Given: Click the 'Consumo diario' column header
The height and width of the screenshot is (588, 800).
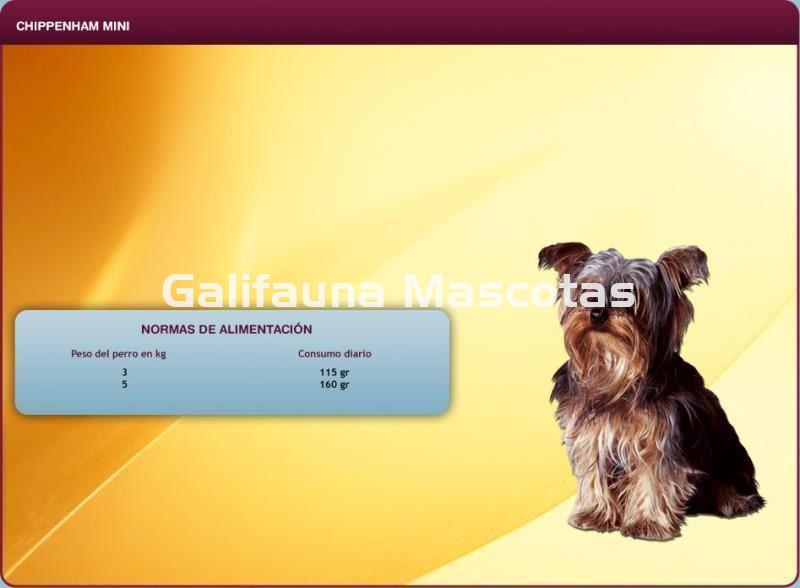Looking at the screenshot, I should [x=335, y=354].
